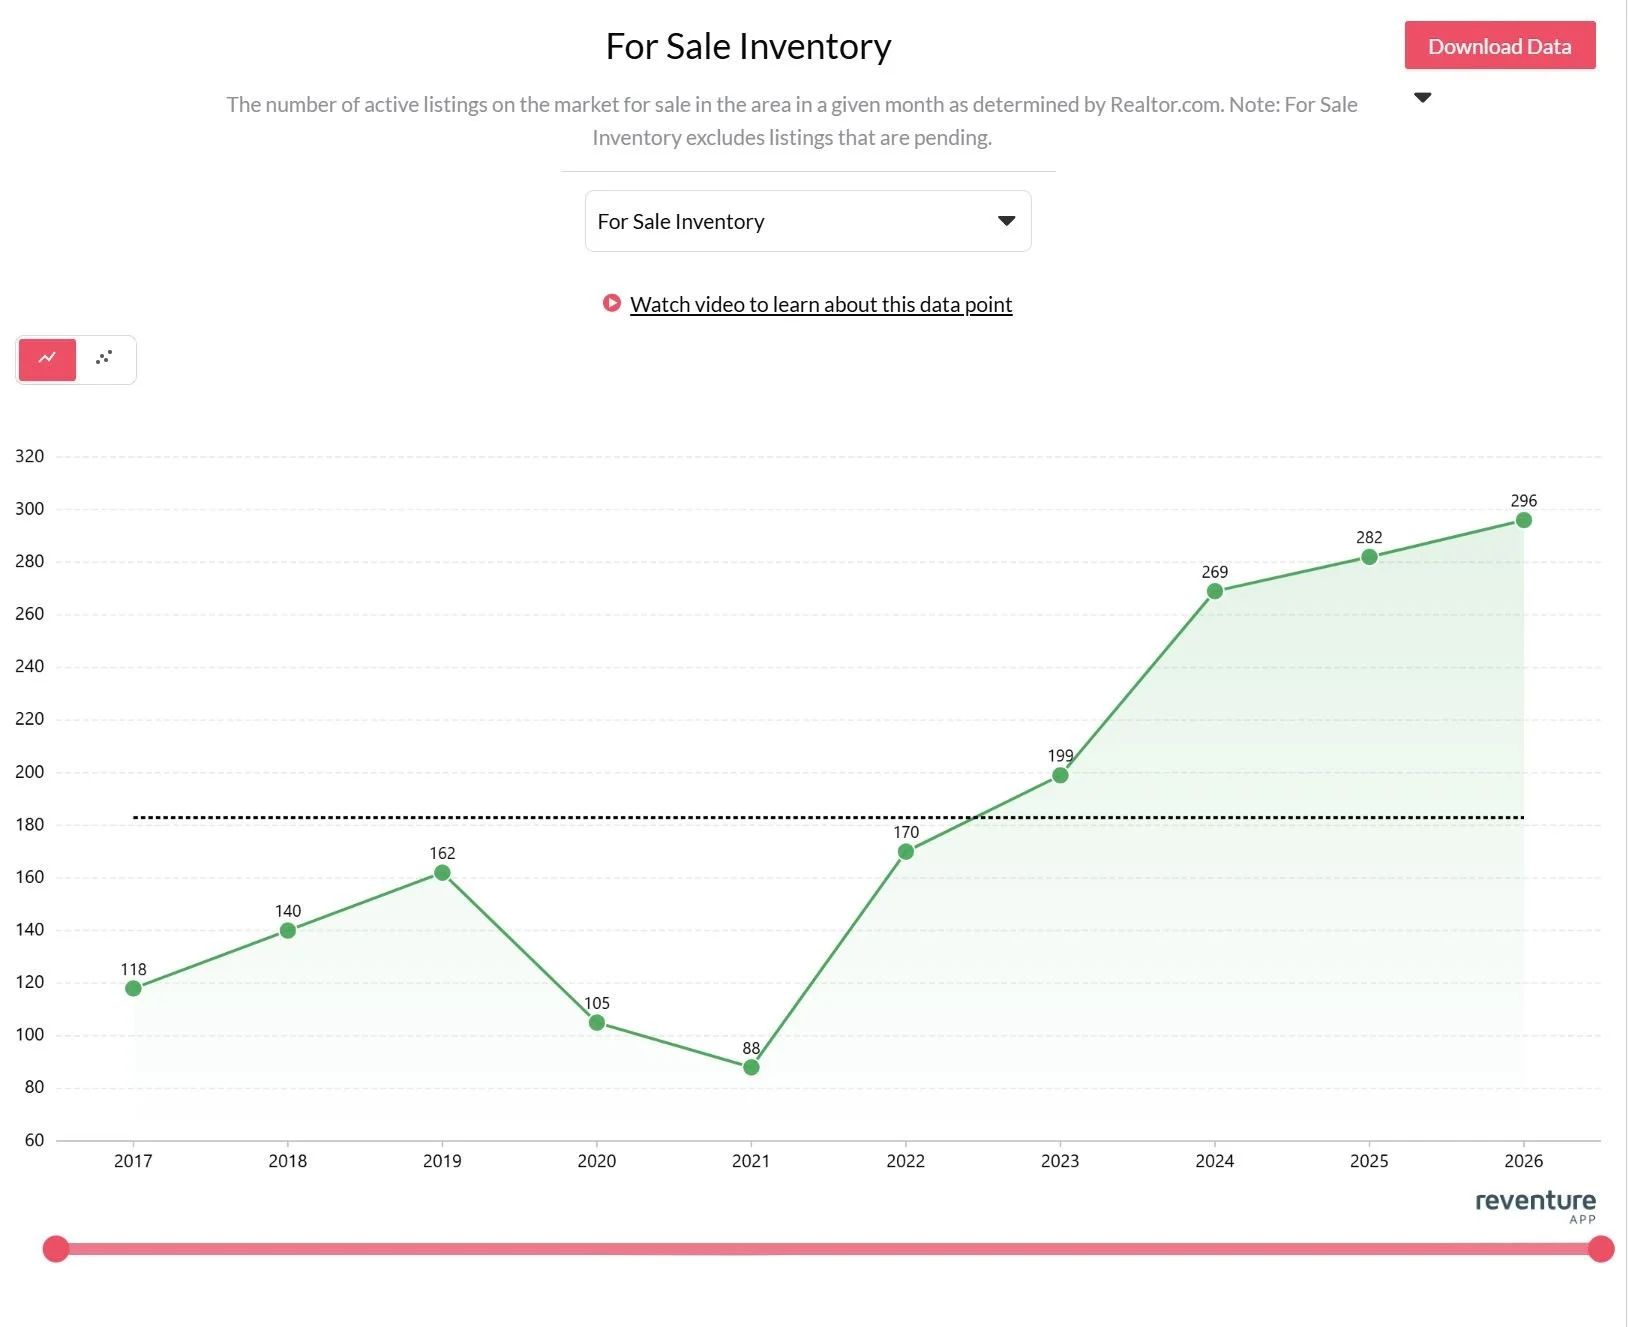Screen dimensions: 1628x1327
Task: Switch to line chart view
Action: point(47,359)
